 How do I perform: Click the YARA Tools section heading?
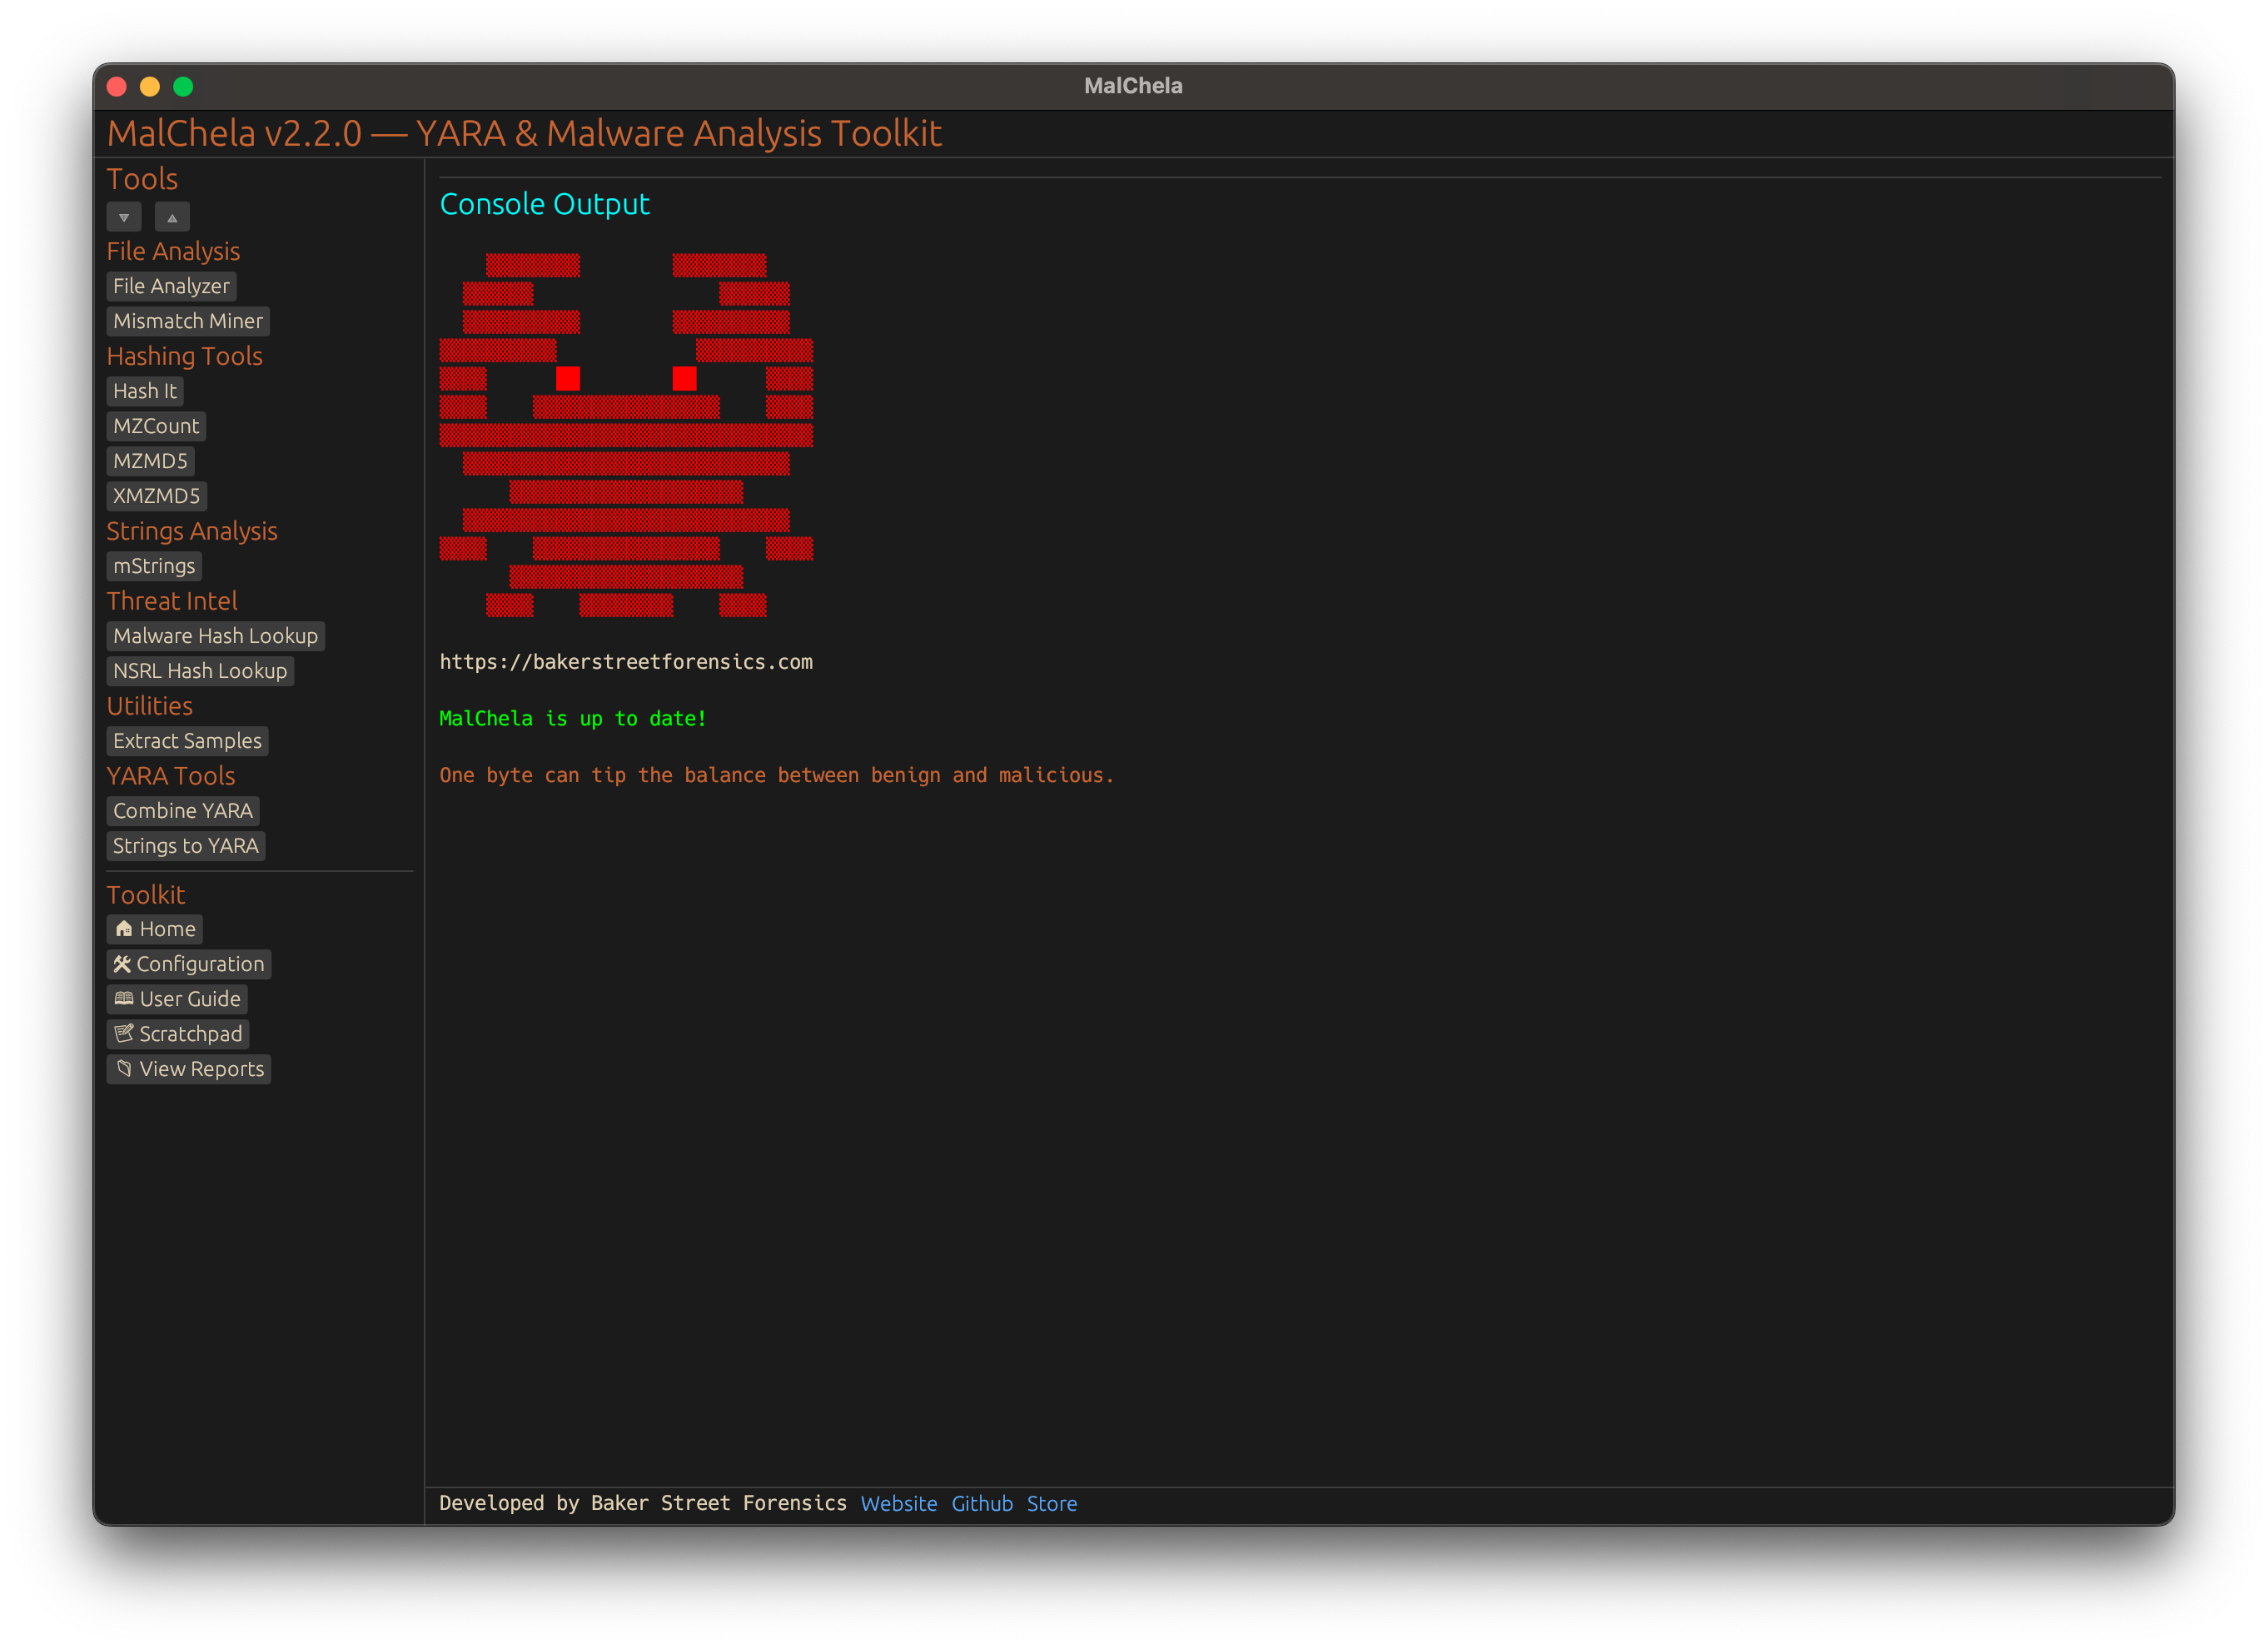171,776
